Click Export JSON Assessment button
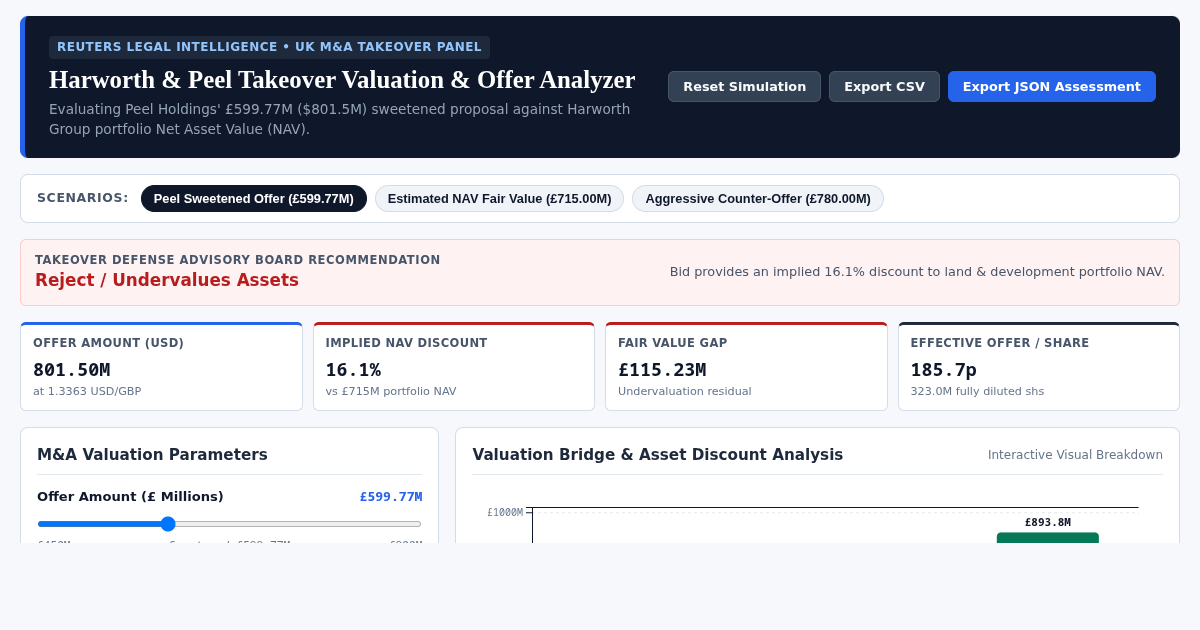The image size is (1200, 630). click(x=1051, y=86)
